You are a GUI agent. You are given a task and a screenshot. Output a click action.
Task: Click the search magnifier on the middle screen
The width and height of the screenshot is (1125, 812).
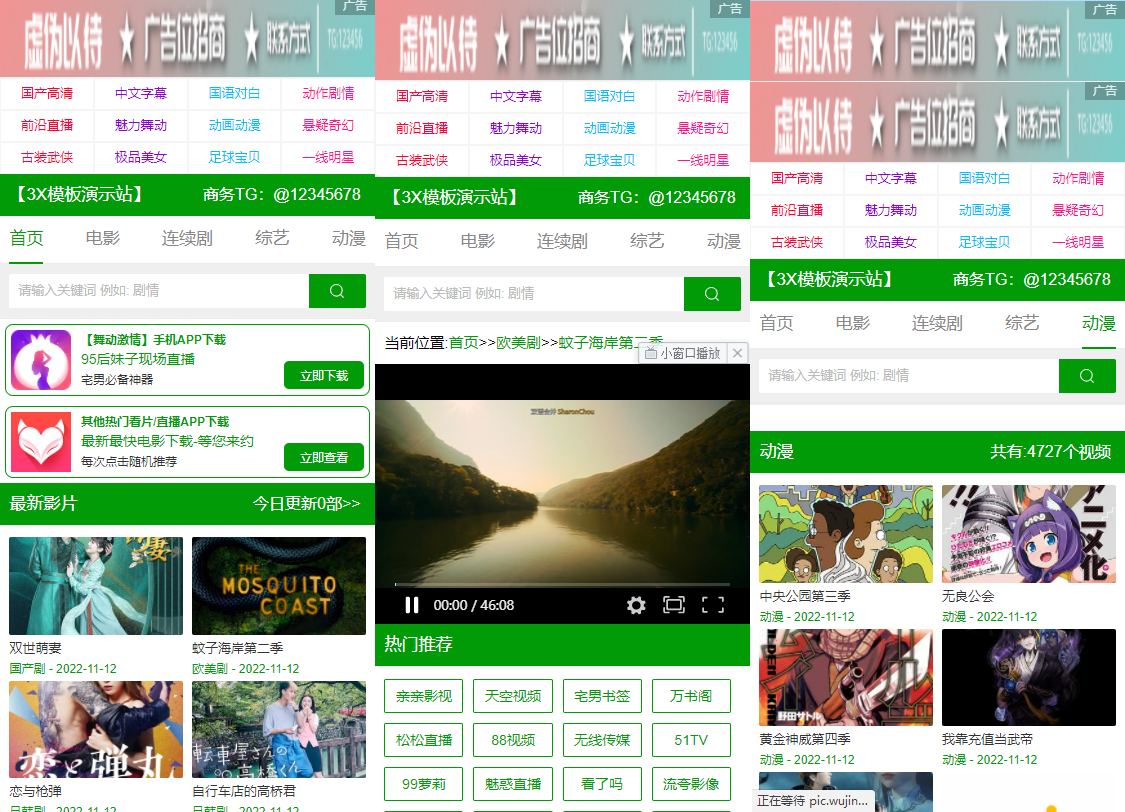[x=712, y=293]
